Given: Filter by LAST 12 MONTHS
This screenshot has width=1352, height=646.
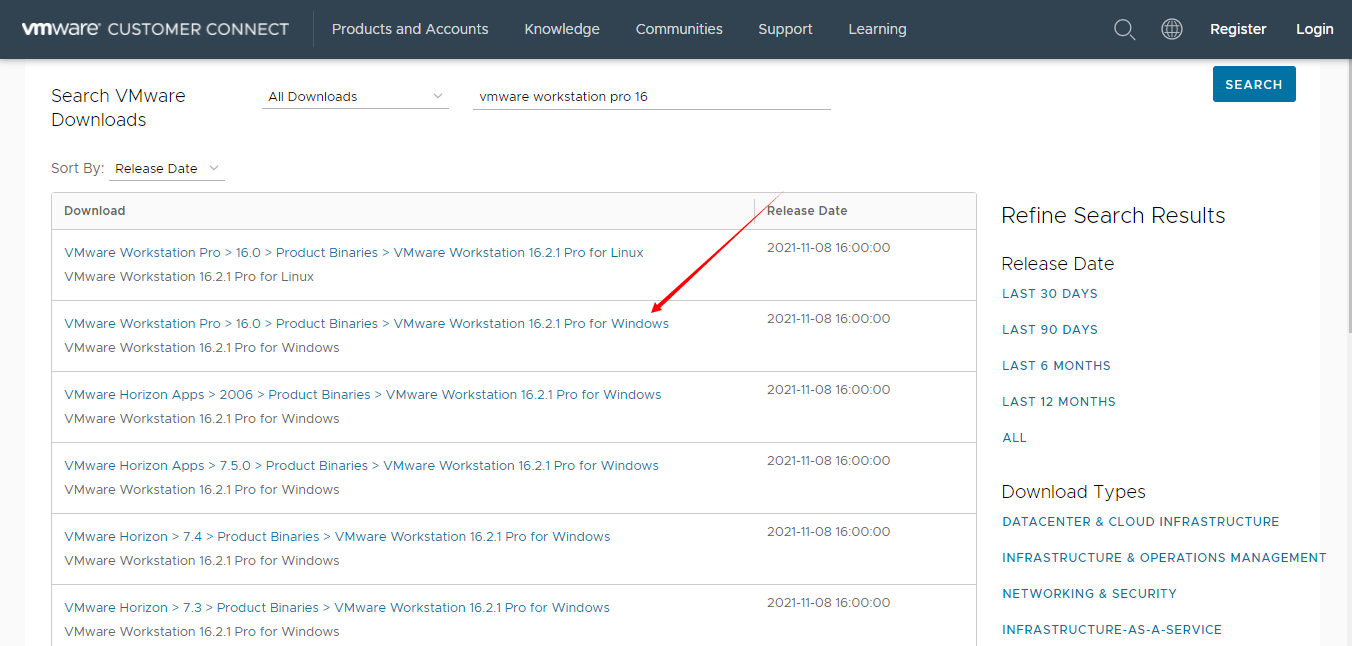Looking at the screenshot, I should (x=1059, y=402).
